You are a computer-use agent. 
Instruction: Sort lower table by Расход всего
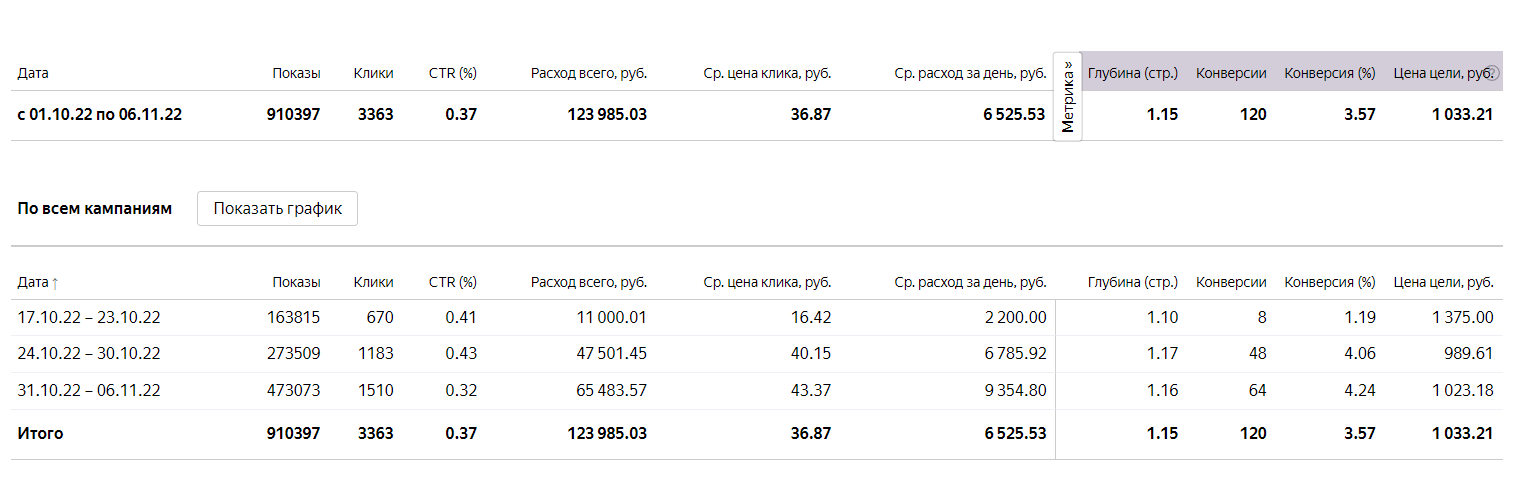(x=588, y=282)
